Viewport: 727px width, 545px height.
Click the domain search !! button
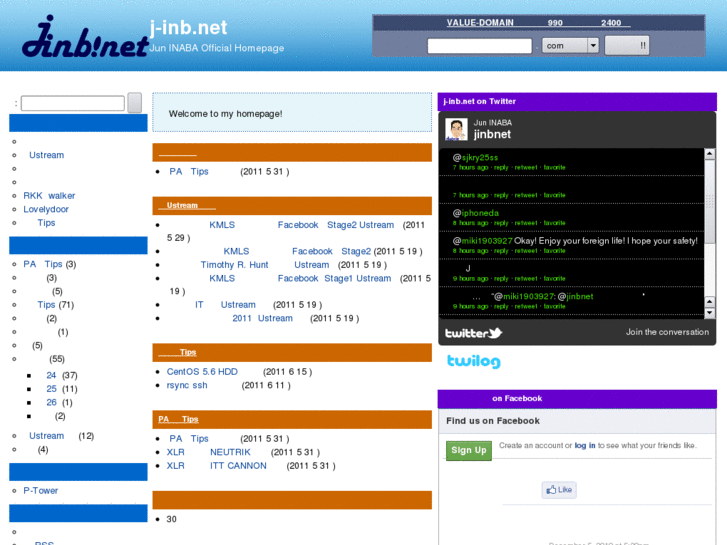click(627, 45)
